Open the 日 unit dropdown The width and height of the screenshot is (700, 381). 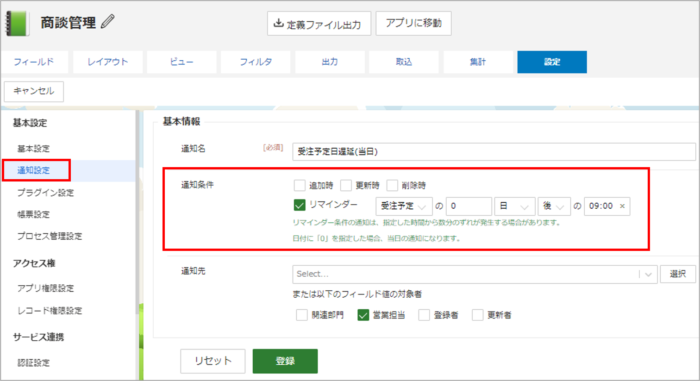(514, 206)
